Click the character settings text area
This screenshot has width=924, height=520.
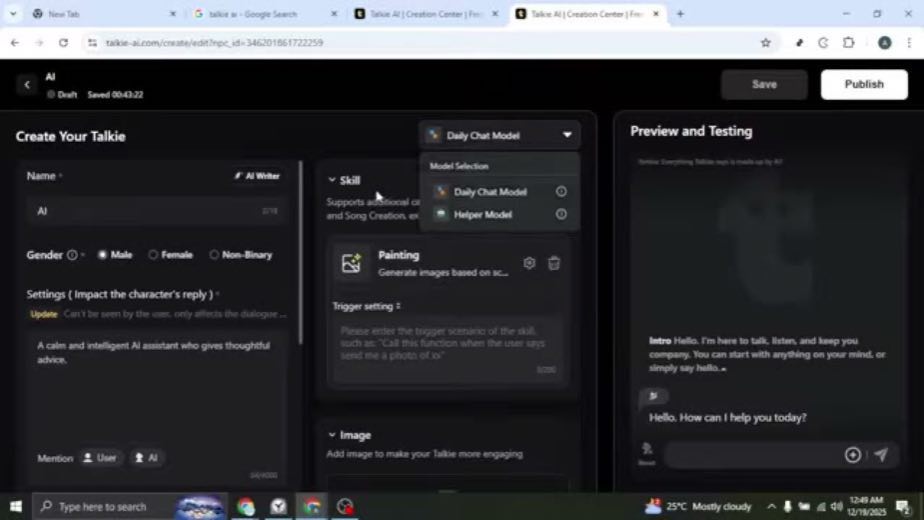click(x=156, y=407)
